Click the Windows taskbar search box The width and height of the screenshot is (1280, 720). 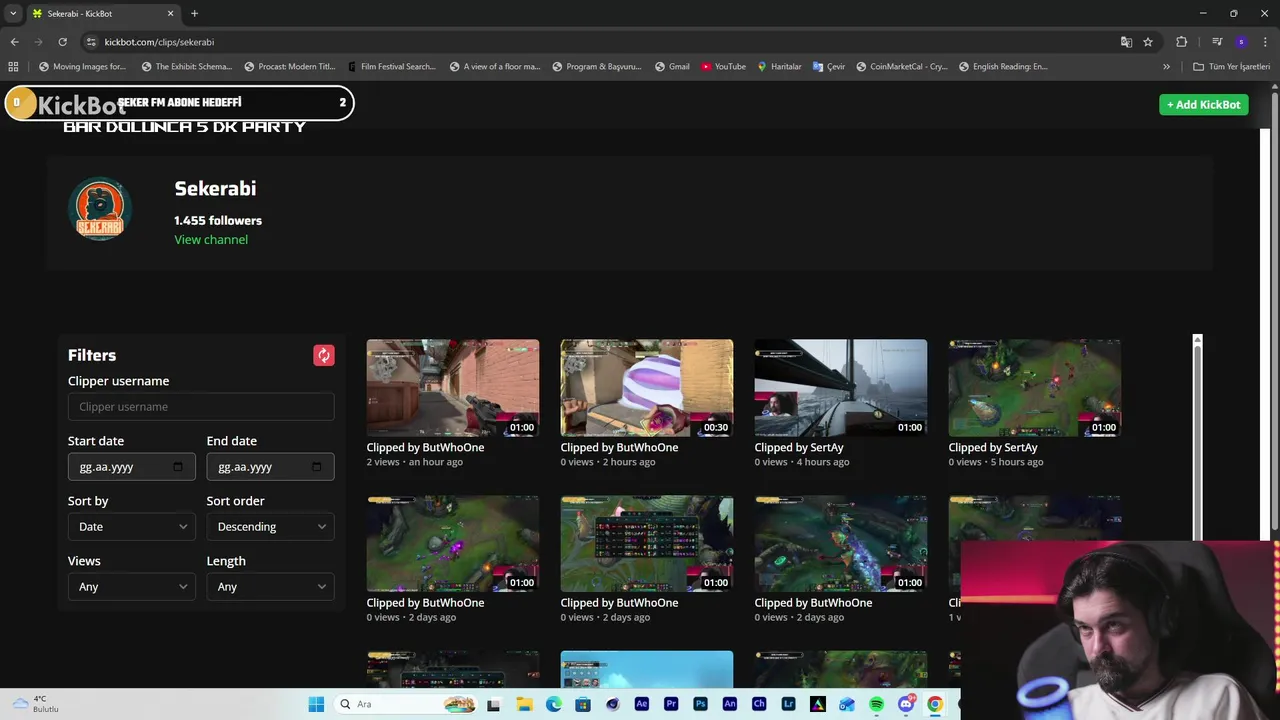pyautogui.click(x=407, y=704)
